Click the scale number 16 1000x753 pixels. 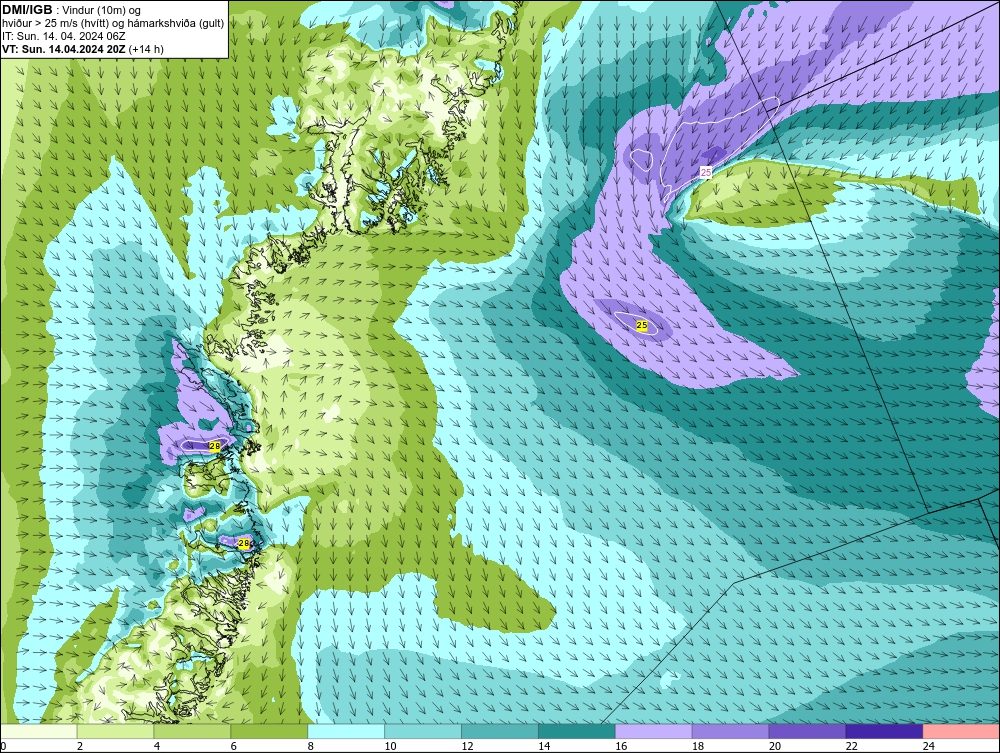[621, 746]
